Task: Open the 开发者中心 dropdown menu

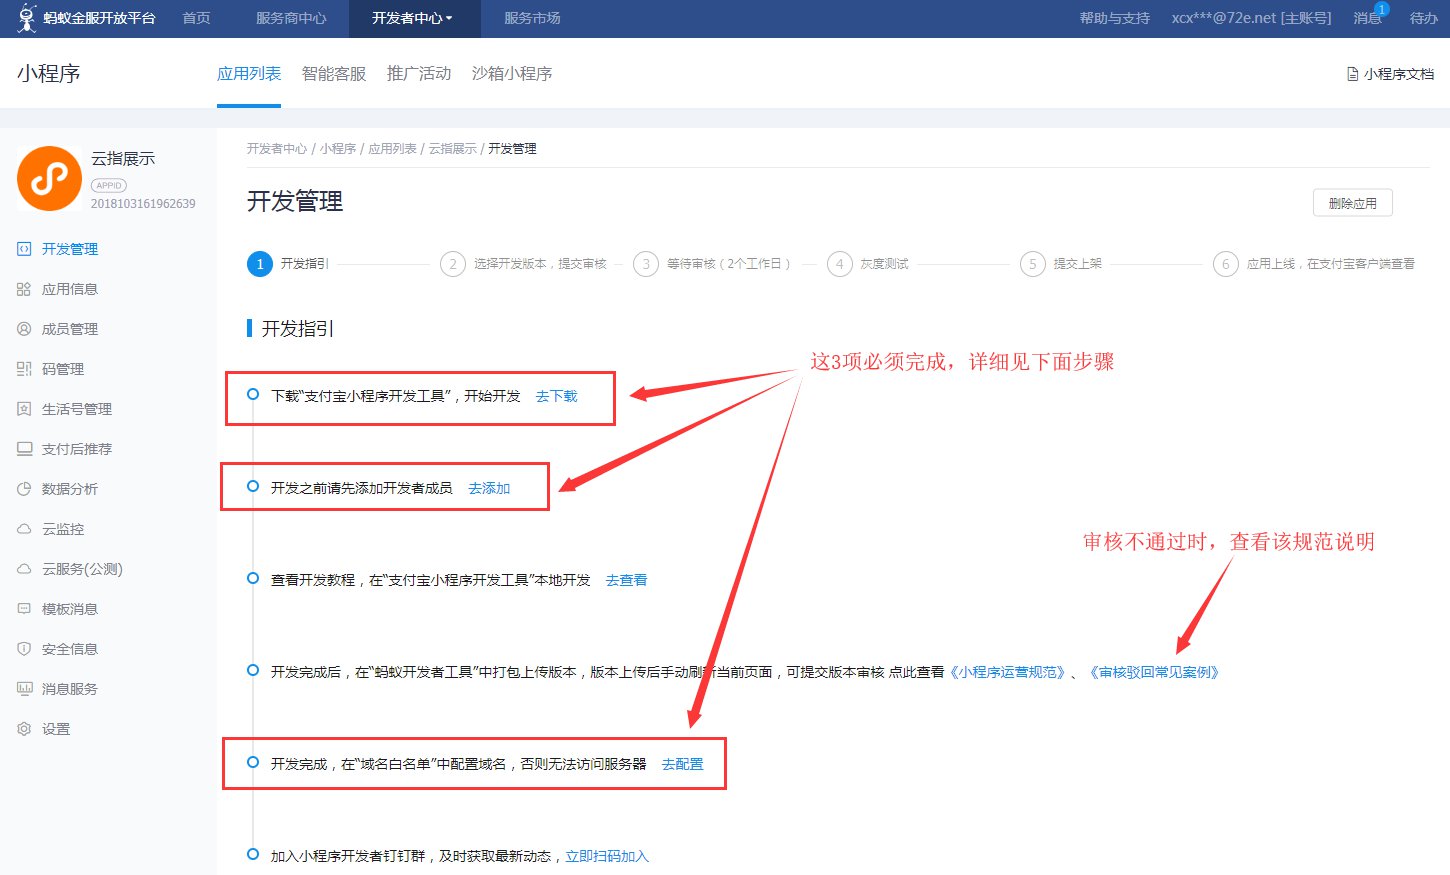Action: [x=413, y=18]
